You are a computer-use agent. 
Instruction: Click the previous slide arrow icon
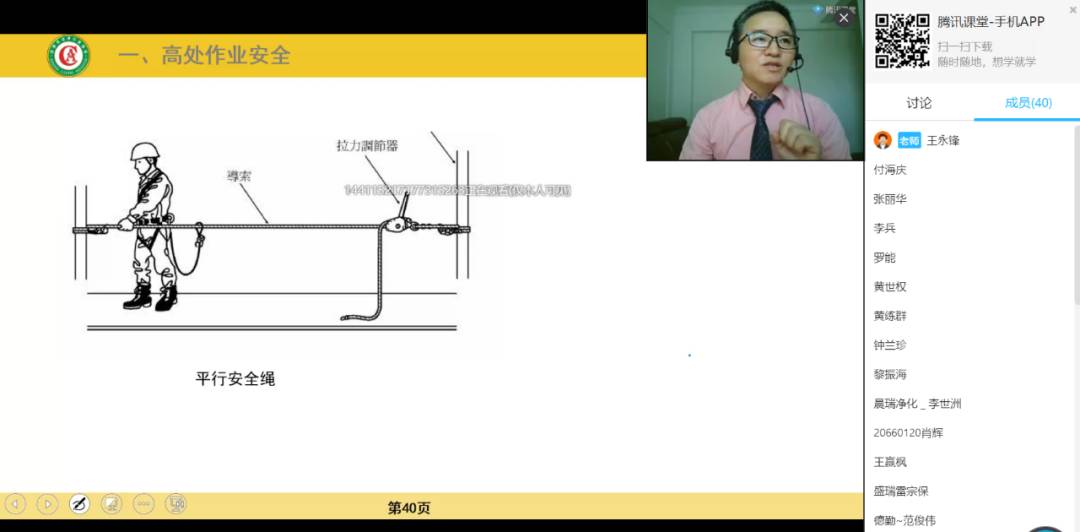15,504
